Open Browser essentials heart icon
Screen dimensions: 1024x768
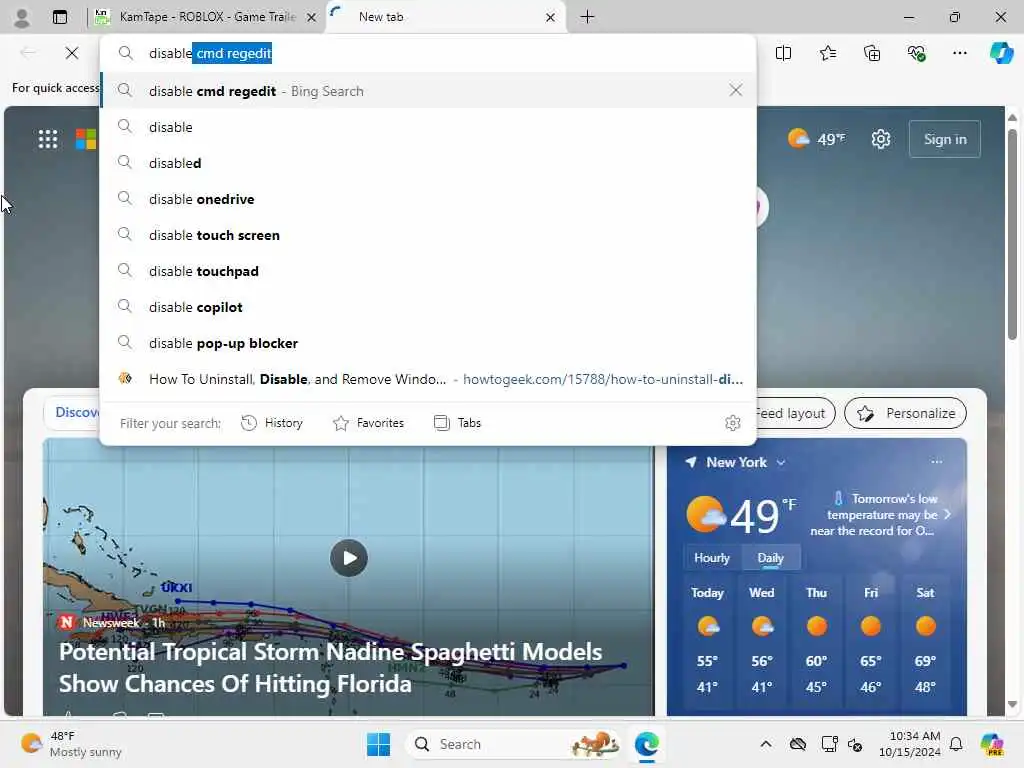[x=916, y=53]
